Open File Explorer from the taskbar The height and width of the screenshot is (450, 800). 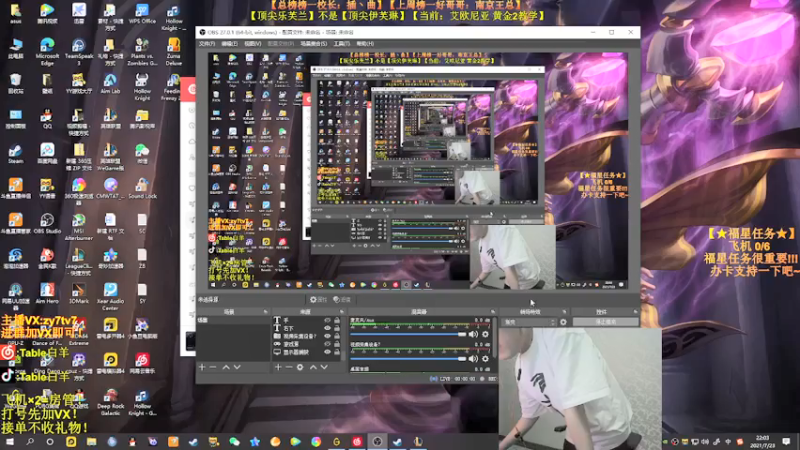tap(91, 442)
